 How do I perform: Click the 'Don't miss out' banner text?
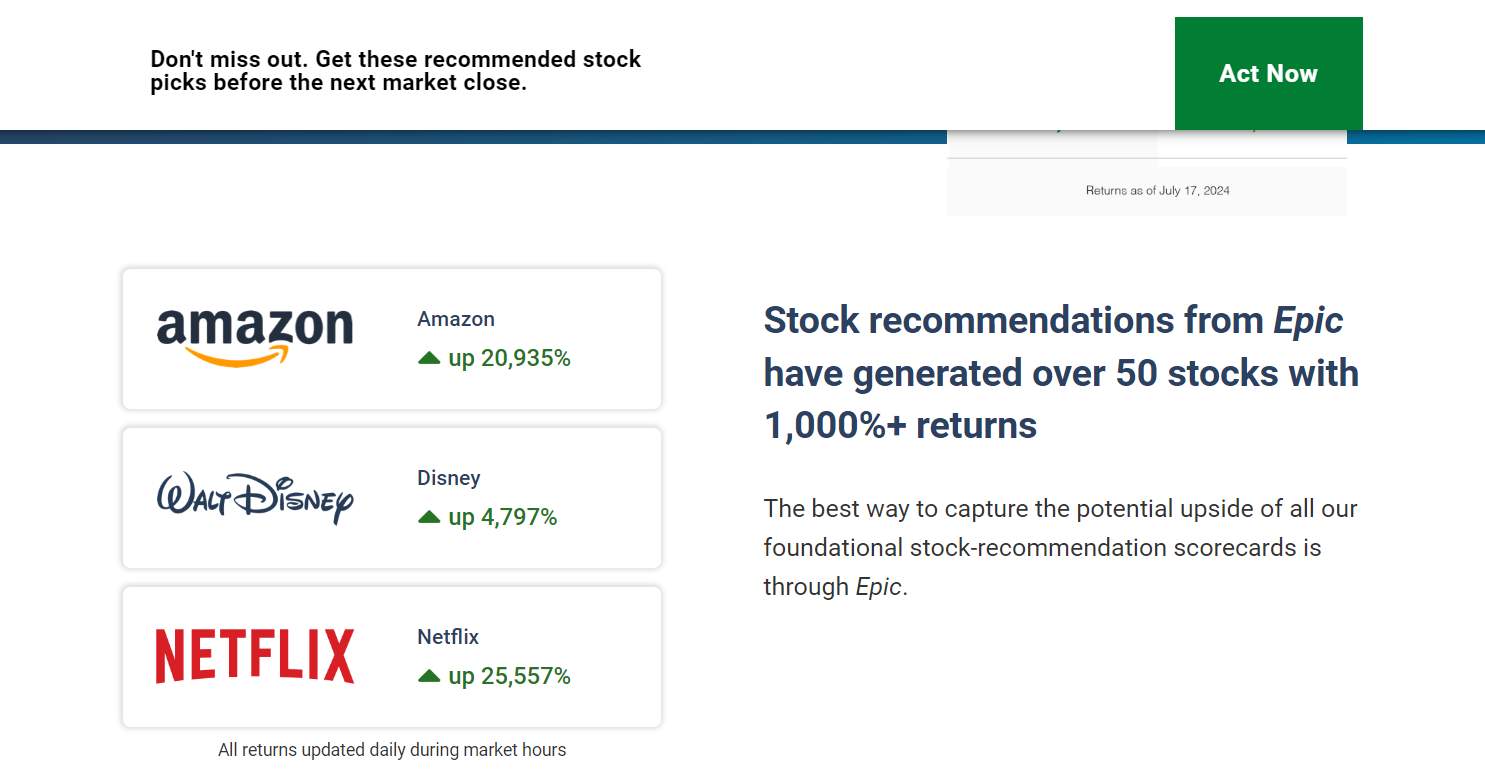(x=396, y=71)
